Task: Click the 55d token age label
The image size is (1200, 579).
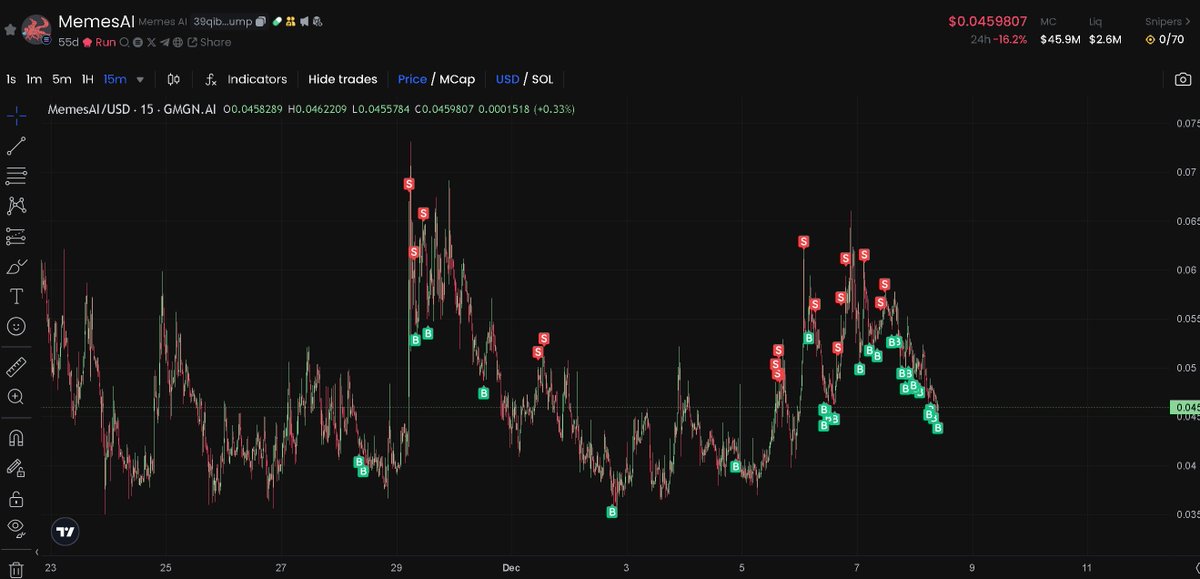Action: pos(69,42)
